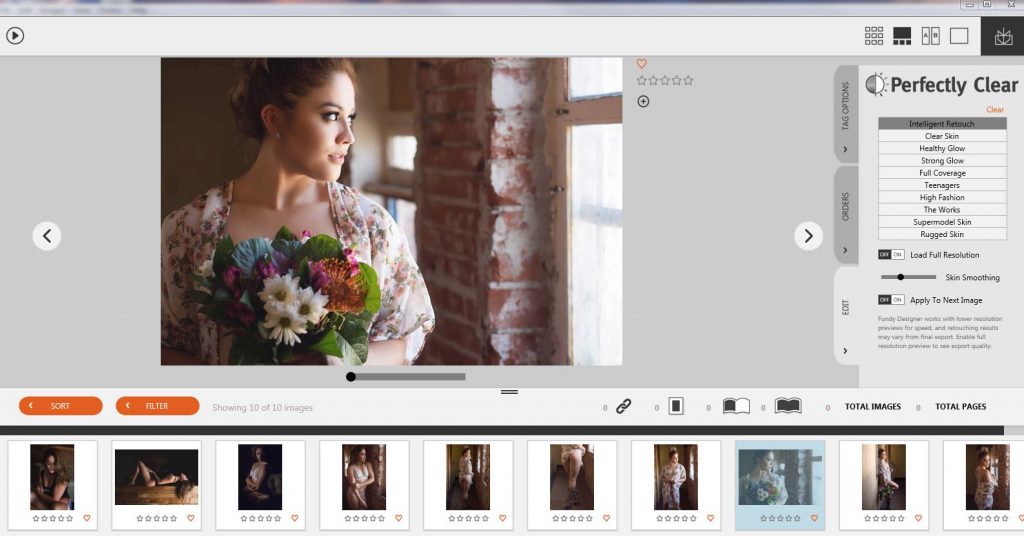Rate the highlighted thumbnail with stars
The width and height of the screenshot is (1024, 536).
(780, 518)
